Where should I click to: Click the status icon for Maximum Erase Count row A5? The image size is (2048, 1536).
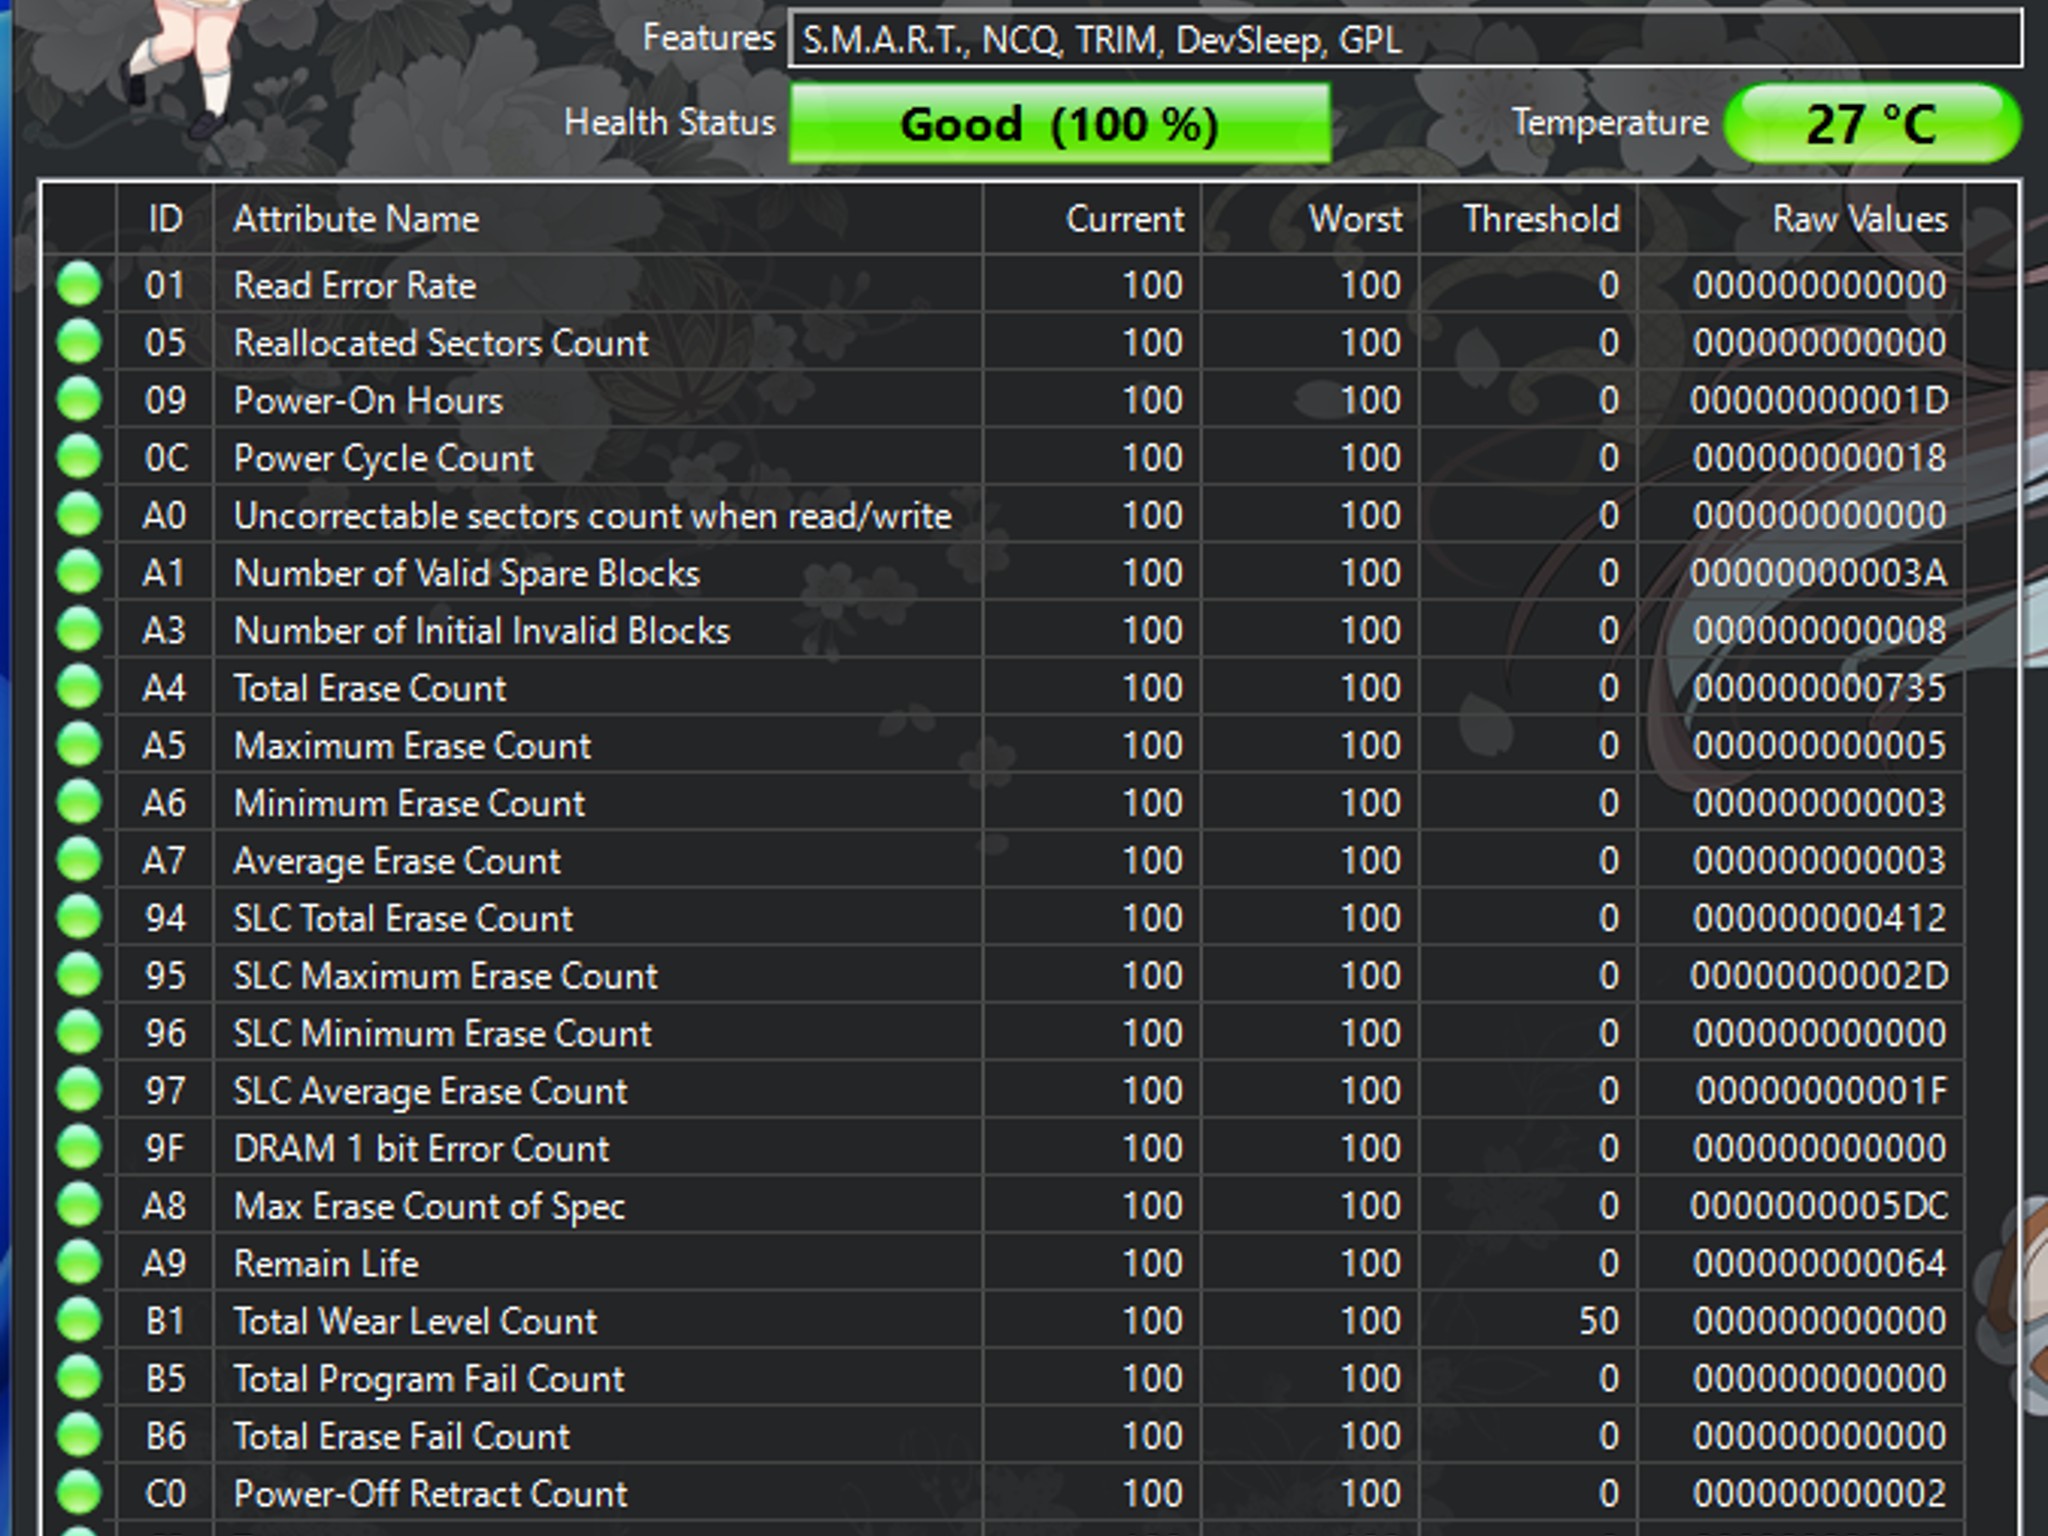click(x=79, y=744)
